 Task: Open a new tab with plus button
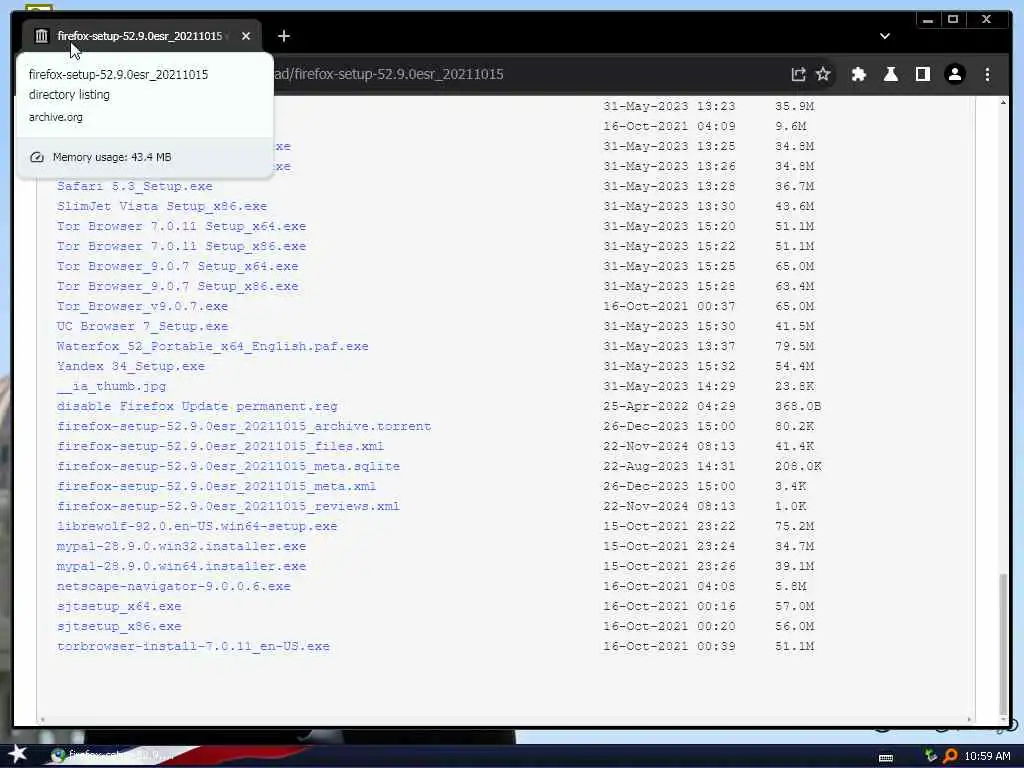click(283, 36)
